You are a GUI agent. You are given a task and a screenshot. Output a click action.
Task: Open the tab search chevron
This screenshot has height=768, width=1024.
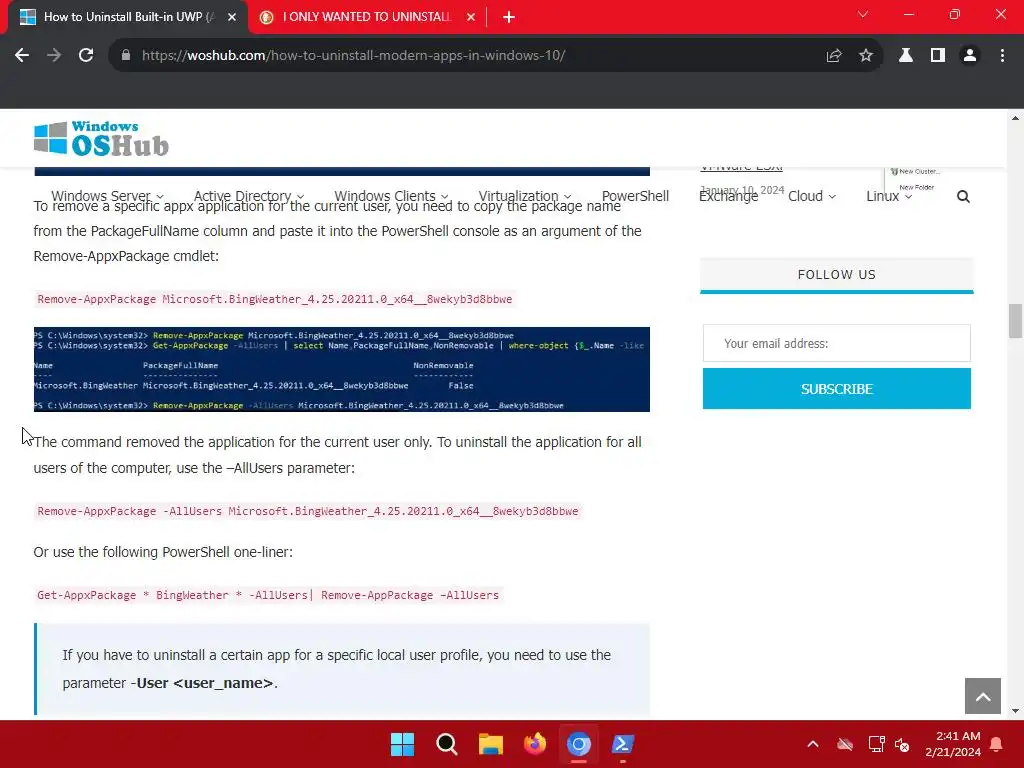pos(863,14)
